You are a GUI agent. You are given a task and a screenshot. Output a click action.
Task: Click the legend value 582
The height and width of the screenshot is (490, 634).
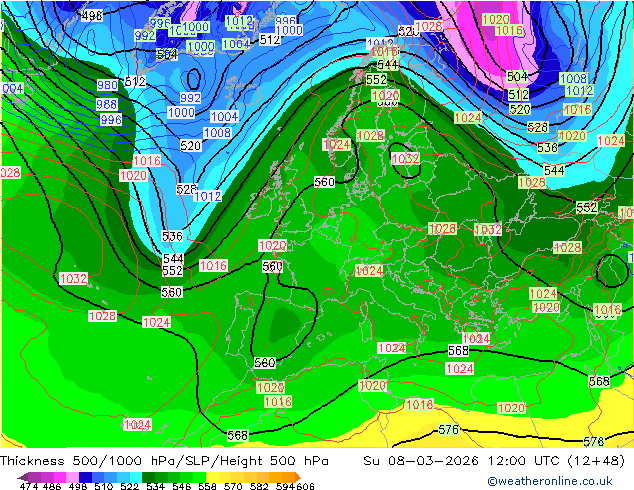[x=259, y=486]
